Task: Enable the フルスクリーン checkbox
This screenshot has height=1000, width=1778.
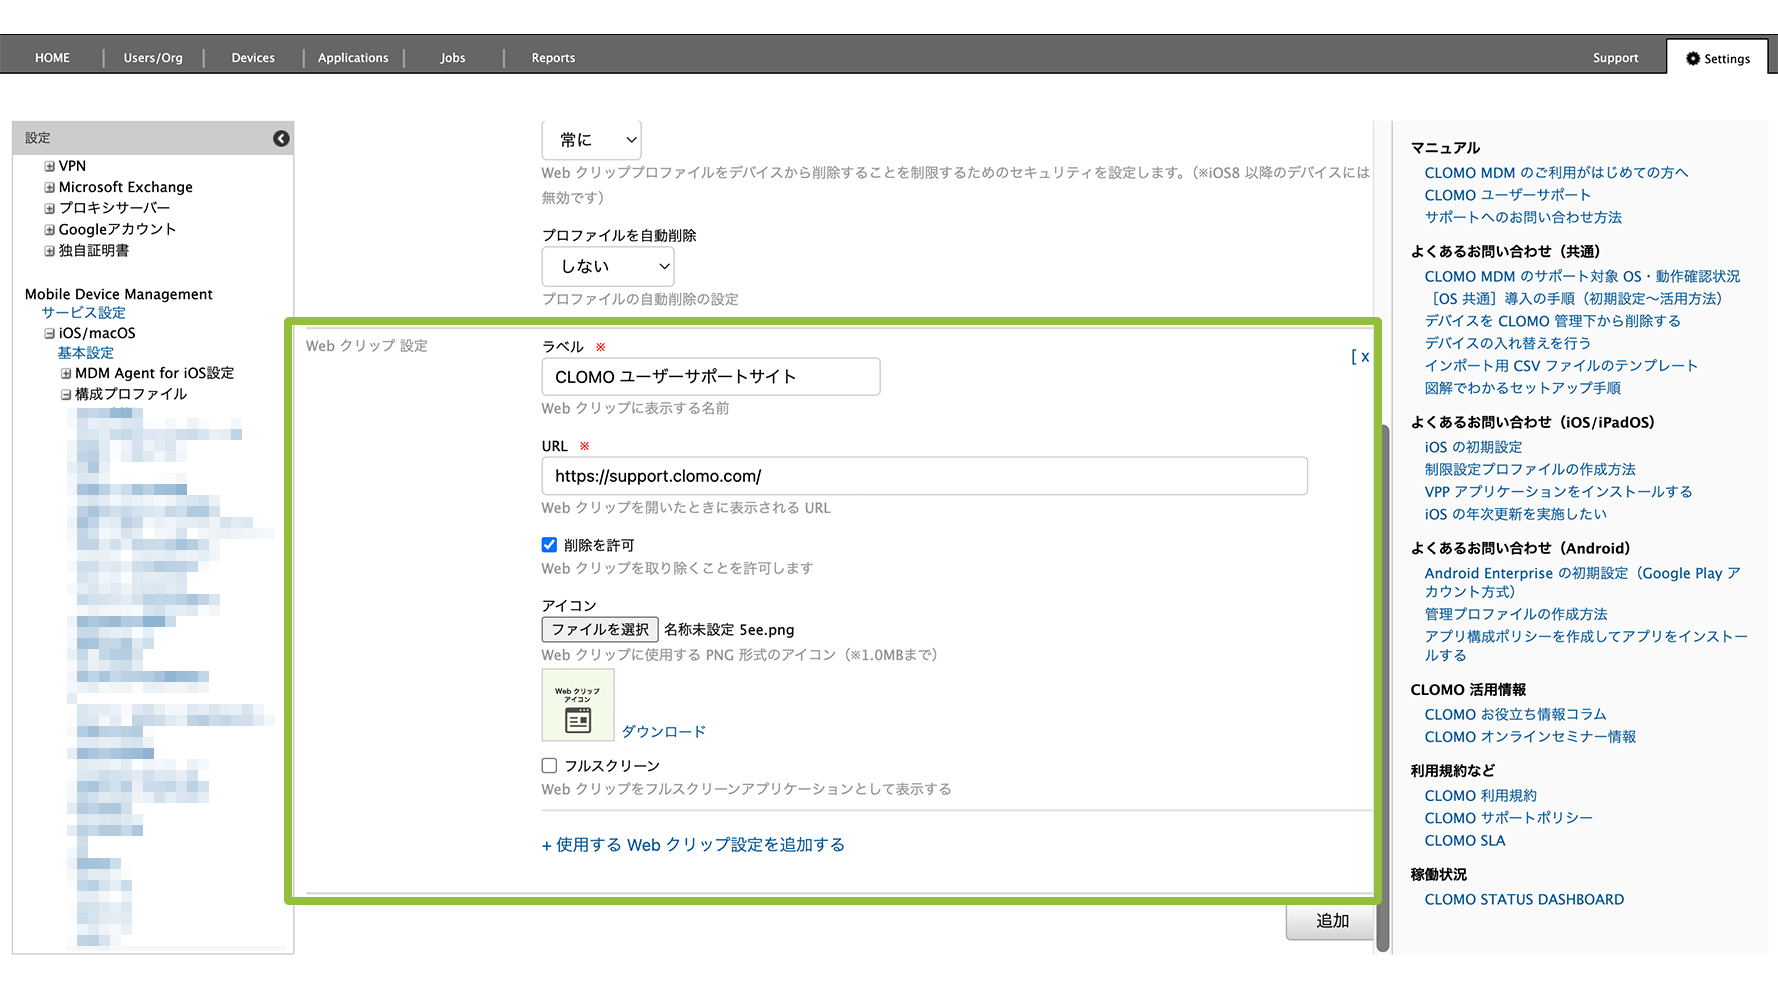Action: pos(549,766)
